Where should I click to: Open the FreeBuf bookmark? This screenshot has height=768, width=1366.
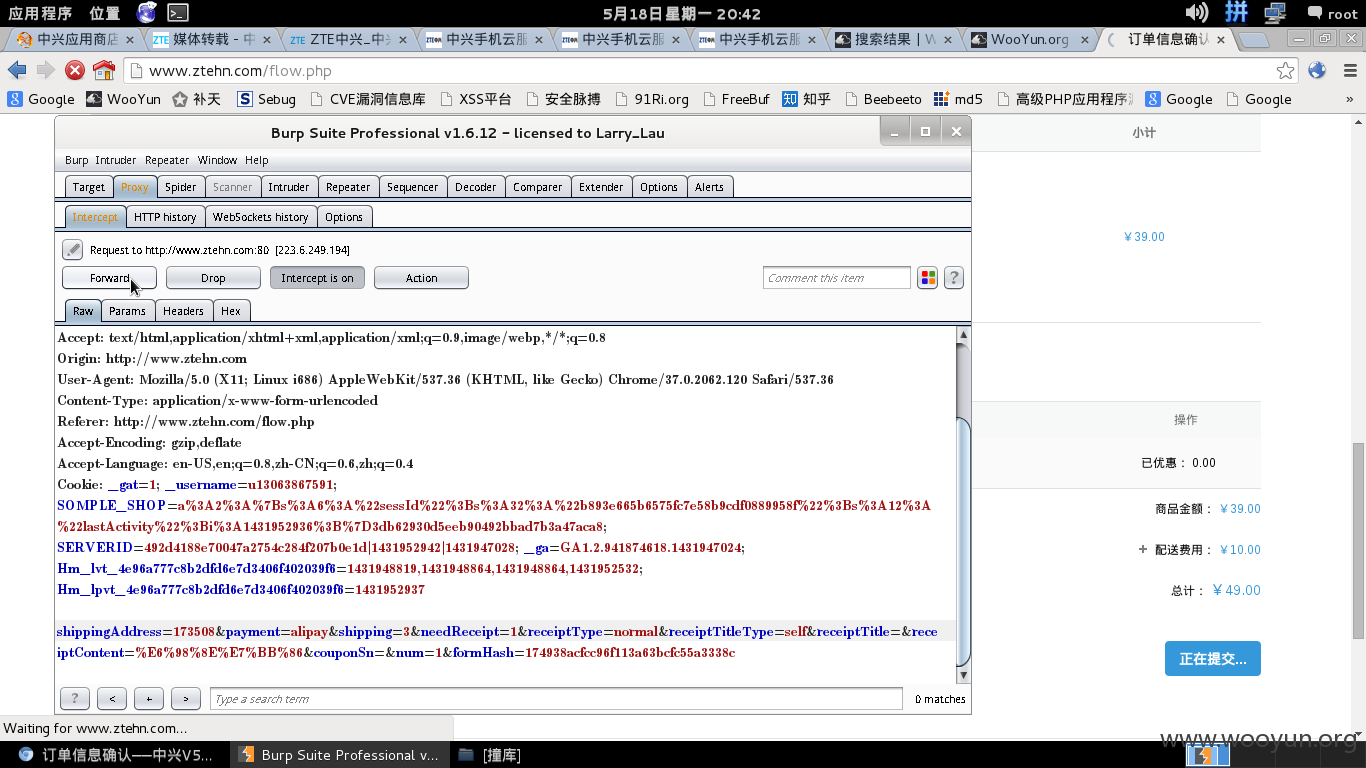736,99
